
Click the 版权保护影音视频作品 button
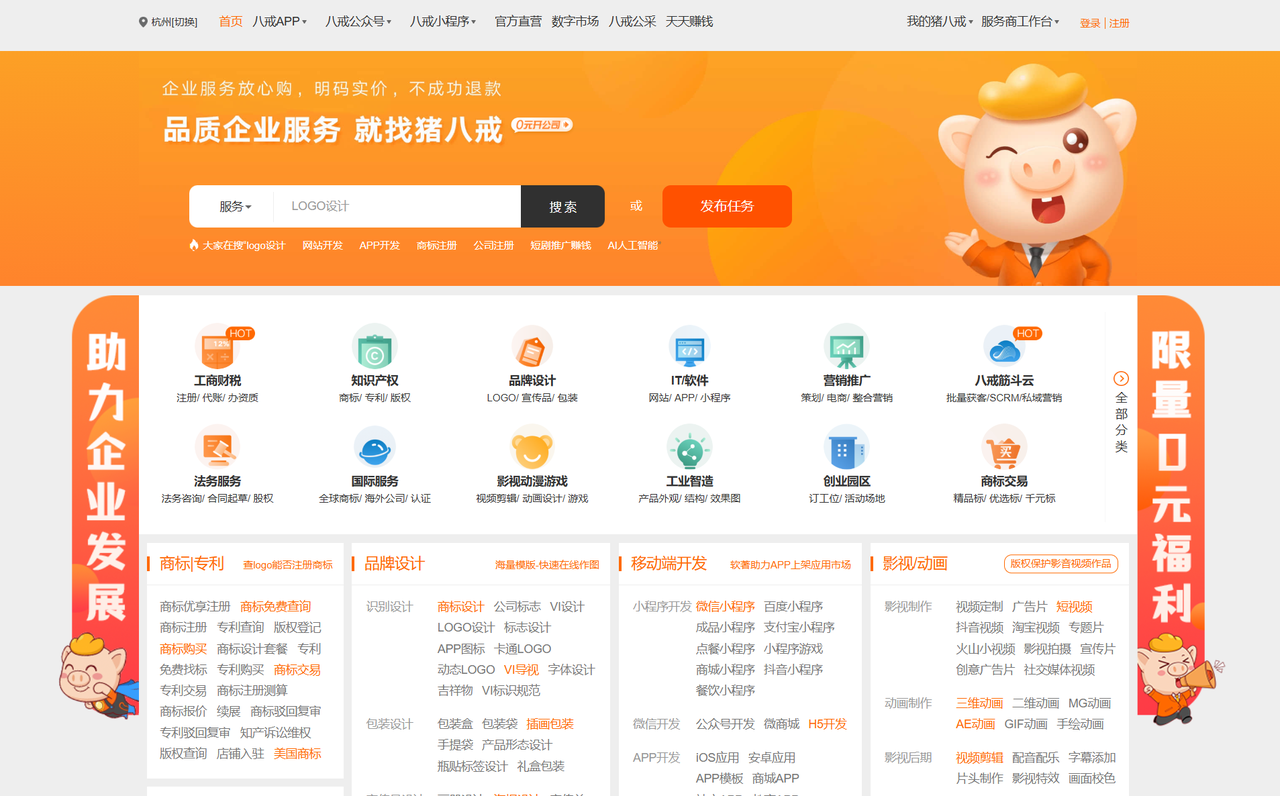point(1061,564)
